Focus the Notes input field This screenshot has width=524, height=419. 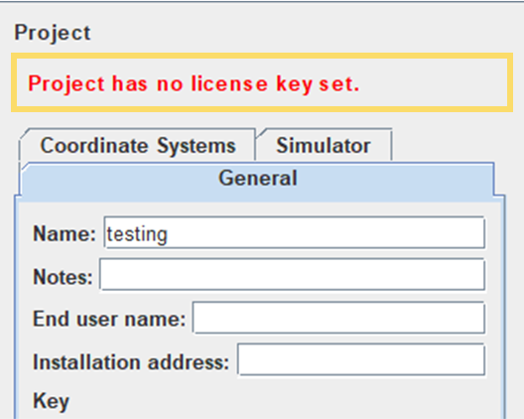coord(292,275)
